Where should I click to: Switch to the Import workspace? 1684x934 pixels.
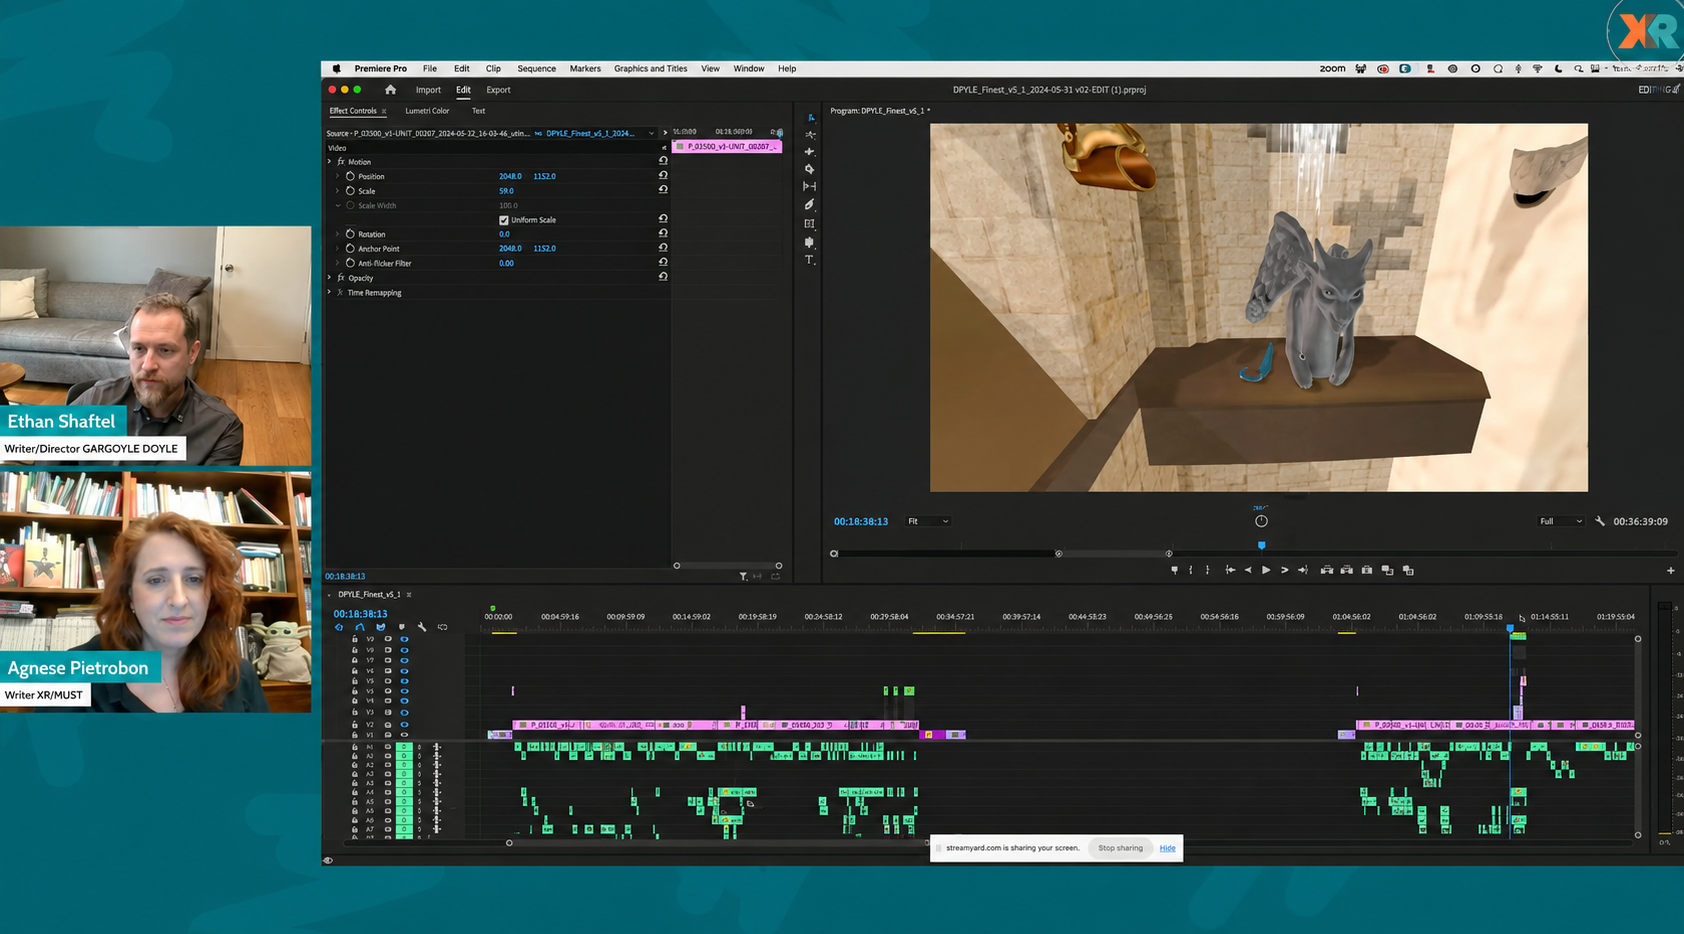(x=428, y=90)
